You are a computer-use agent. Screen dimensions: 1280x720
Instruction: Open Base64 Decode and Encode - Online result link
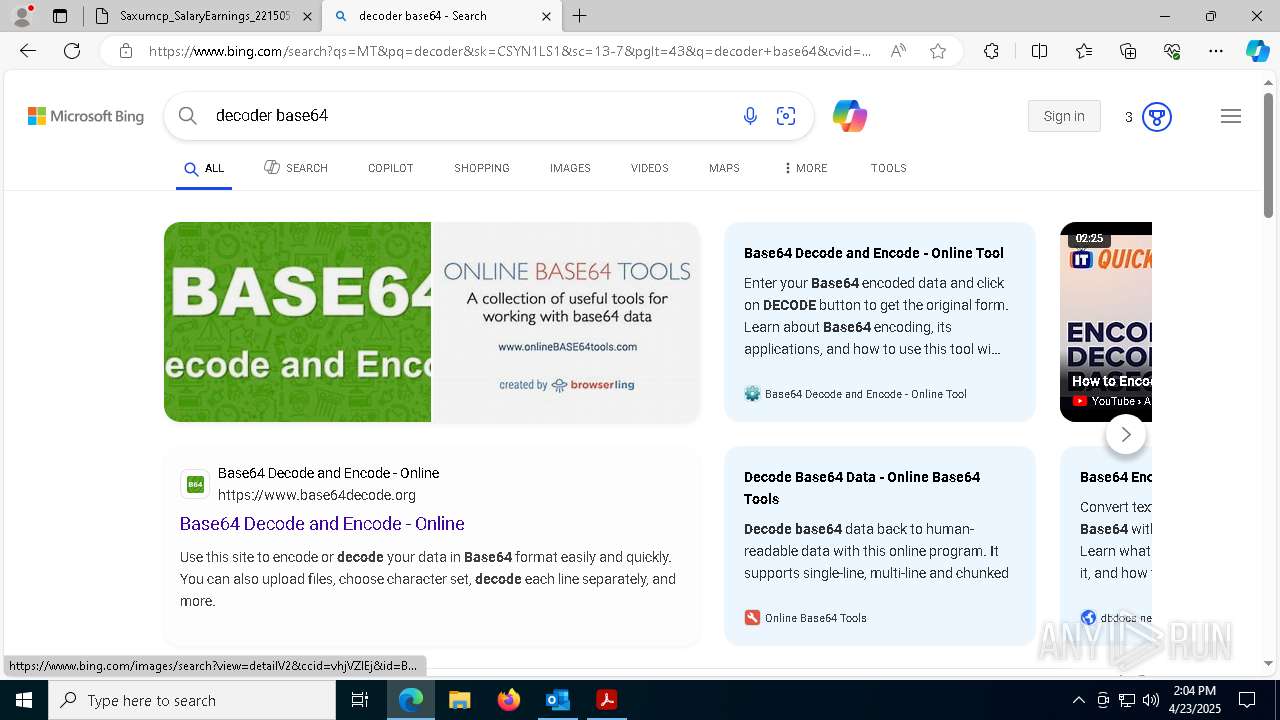click(x=322, y=524)
